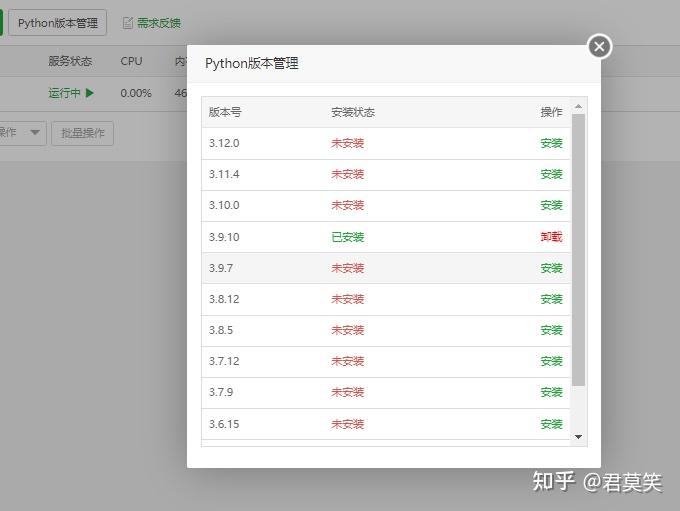Install Python version 3.6.15
Image resolution: width=680 pixels, height=511 pixels.
pos(551,424)
